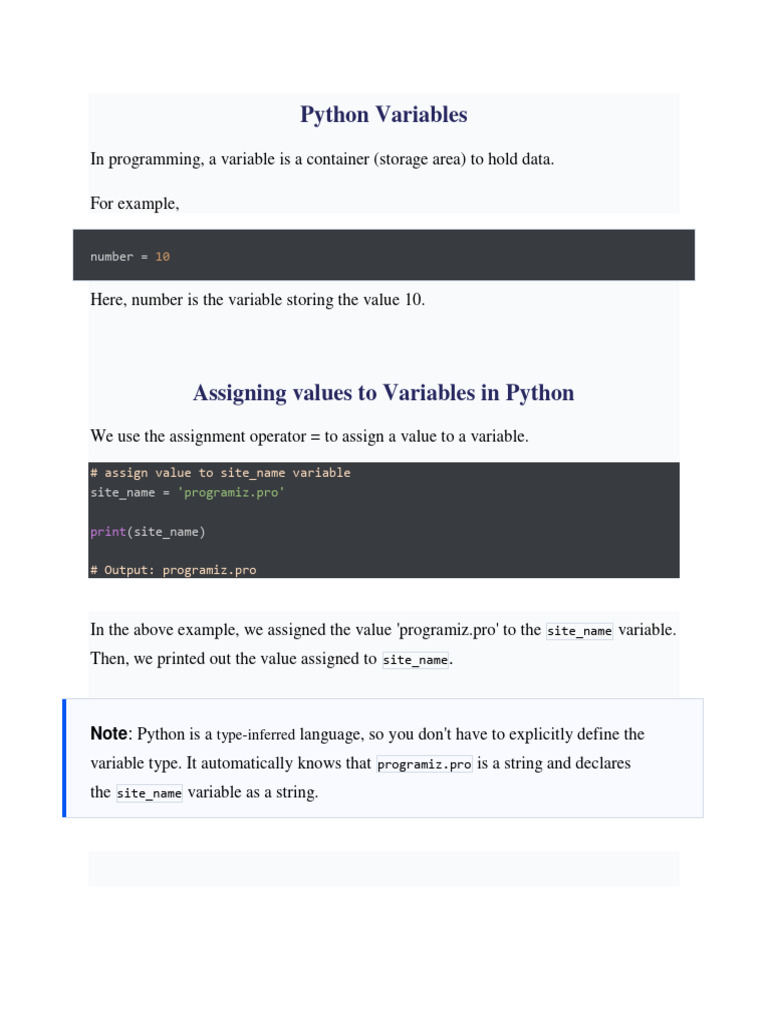Click the 'For example,' text
The width and height of the screenshot is (768, 1024).
[135, 204]
